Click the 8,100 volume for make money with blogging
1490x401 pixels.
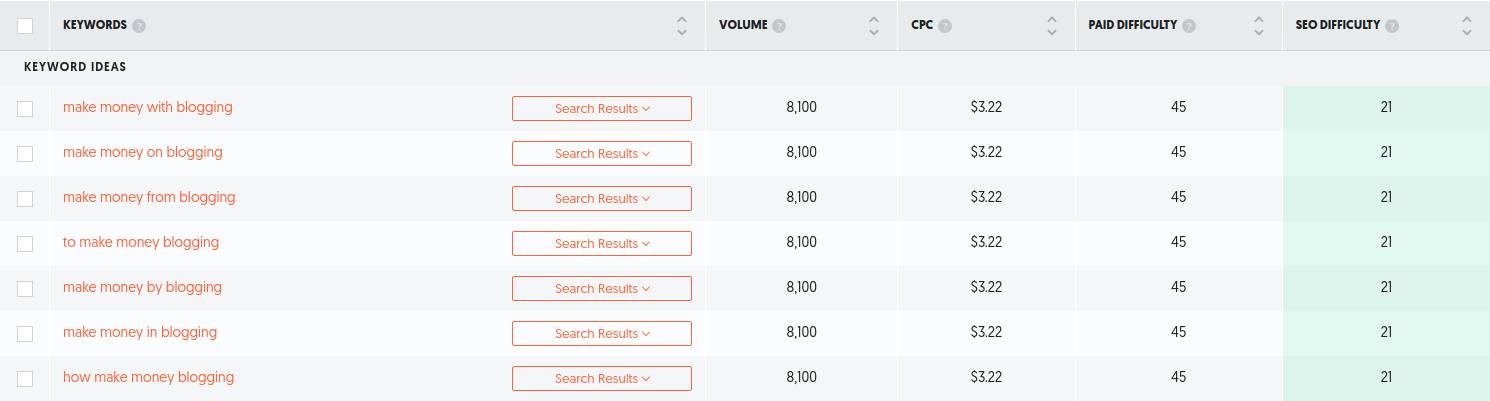point(802,107)
